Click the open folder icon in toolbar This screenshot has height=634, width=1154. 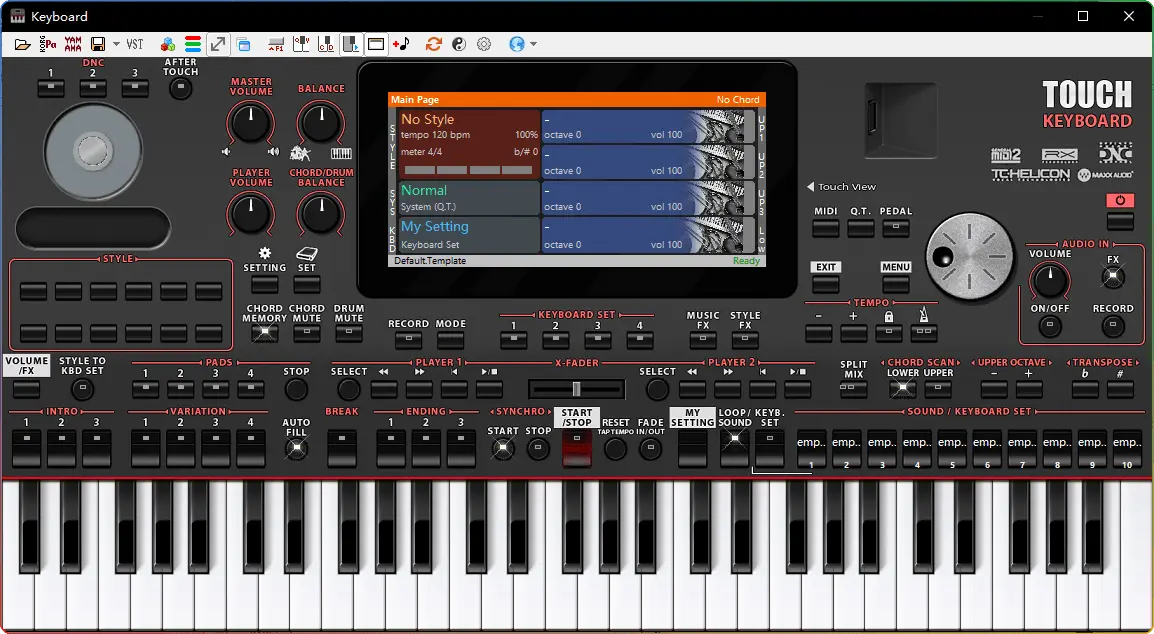pos(22,44)
